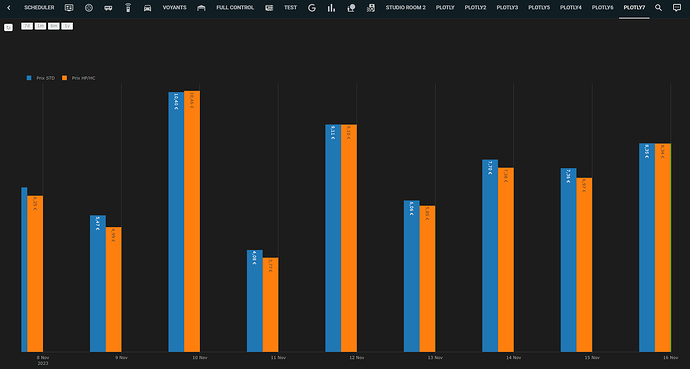Click the orange 12 Nov bar
The height and width of the screenshot is (369, 690).
tap(349, 238)
